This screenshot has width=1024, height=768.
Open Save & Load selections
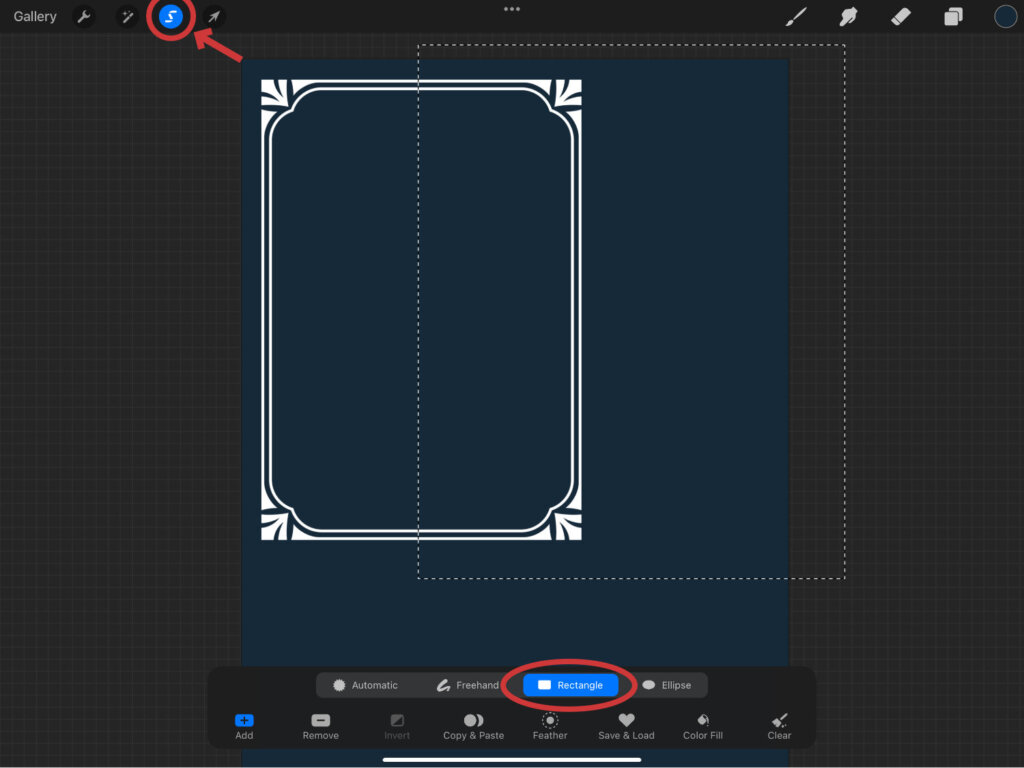[x=626, y=726]
